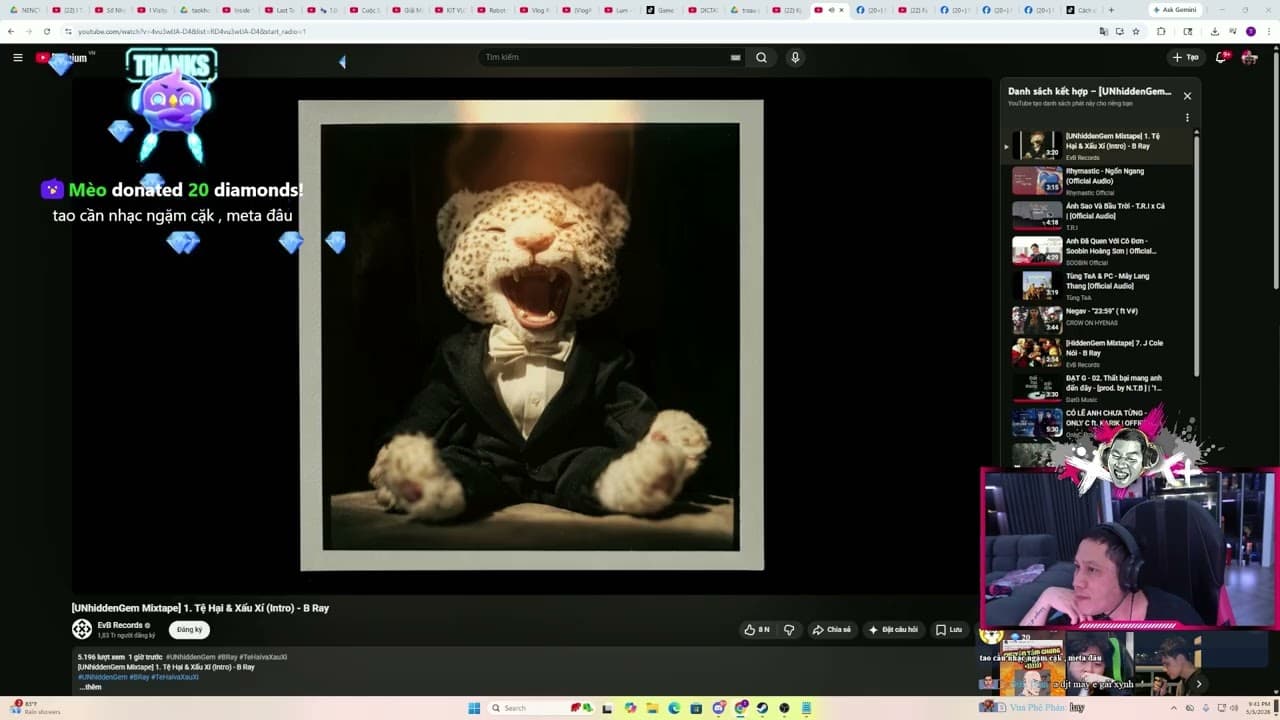This screenshot has height=720, width=1280.
Task: Switch to the TikTok Game browser tab
Action: point(664,10)
